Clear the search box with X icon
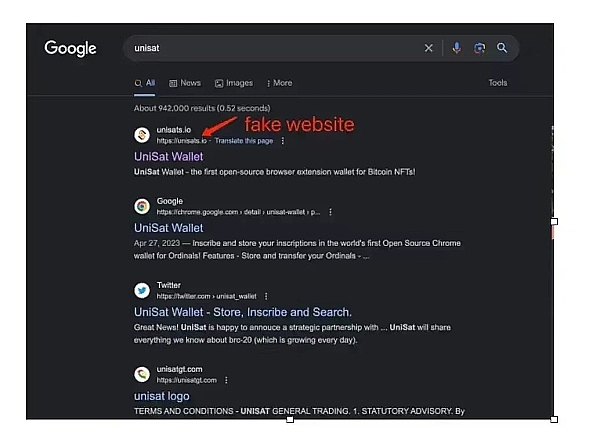The image size is (600, 448). pyautogui.click(x=429, y=48)
